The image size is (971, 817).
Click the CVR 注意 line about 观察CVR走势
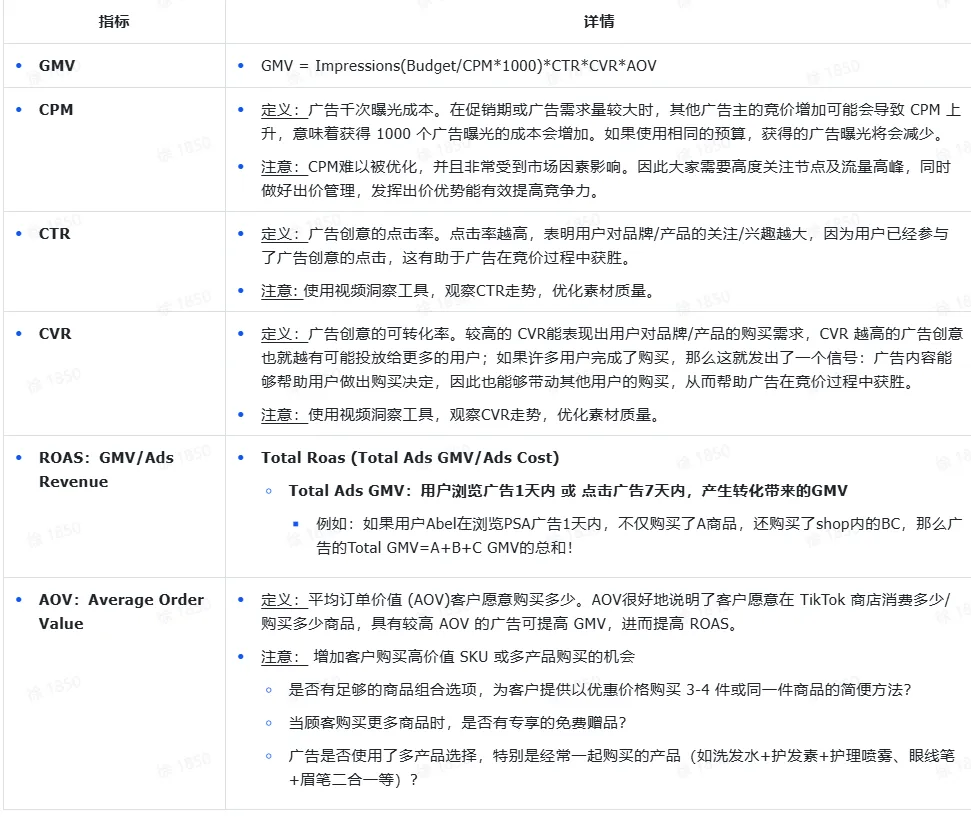(461, 415)
